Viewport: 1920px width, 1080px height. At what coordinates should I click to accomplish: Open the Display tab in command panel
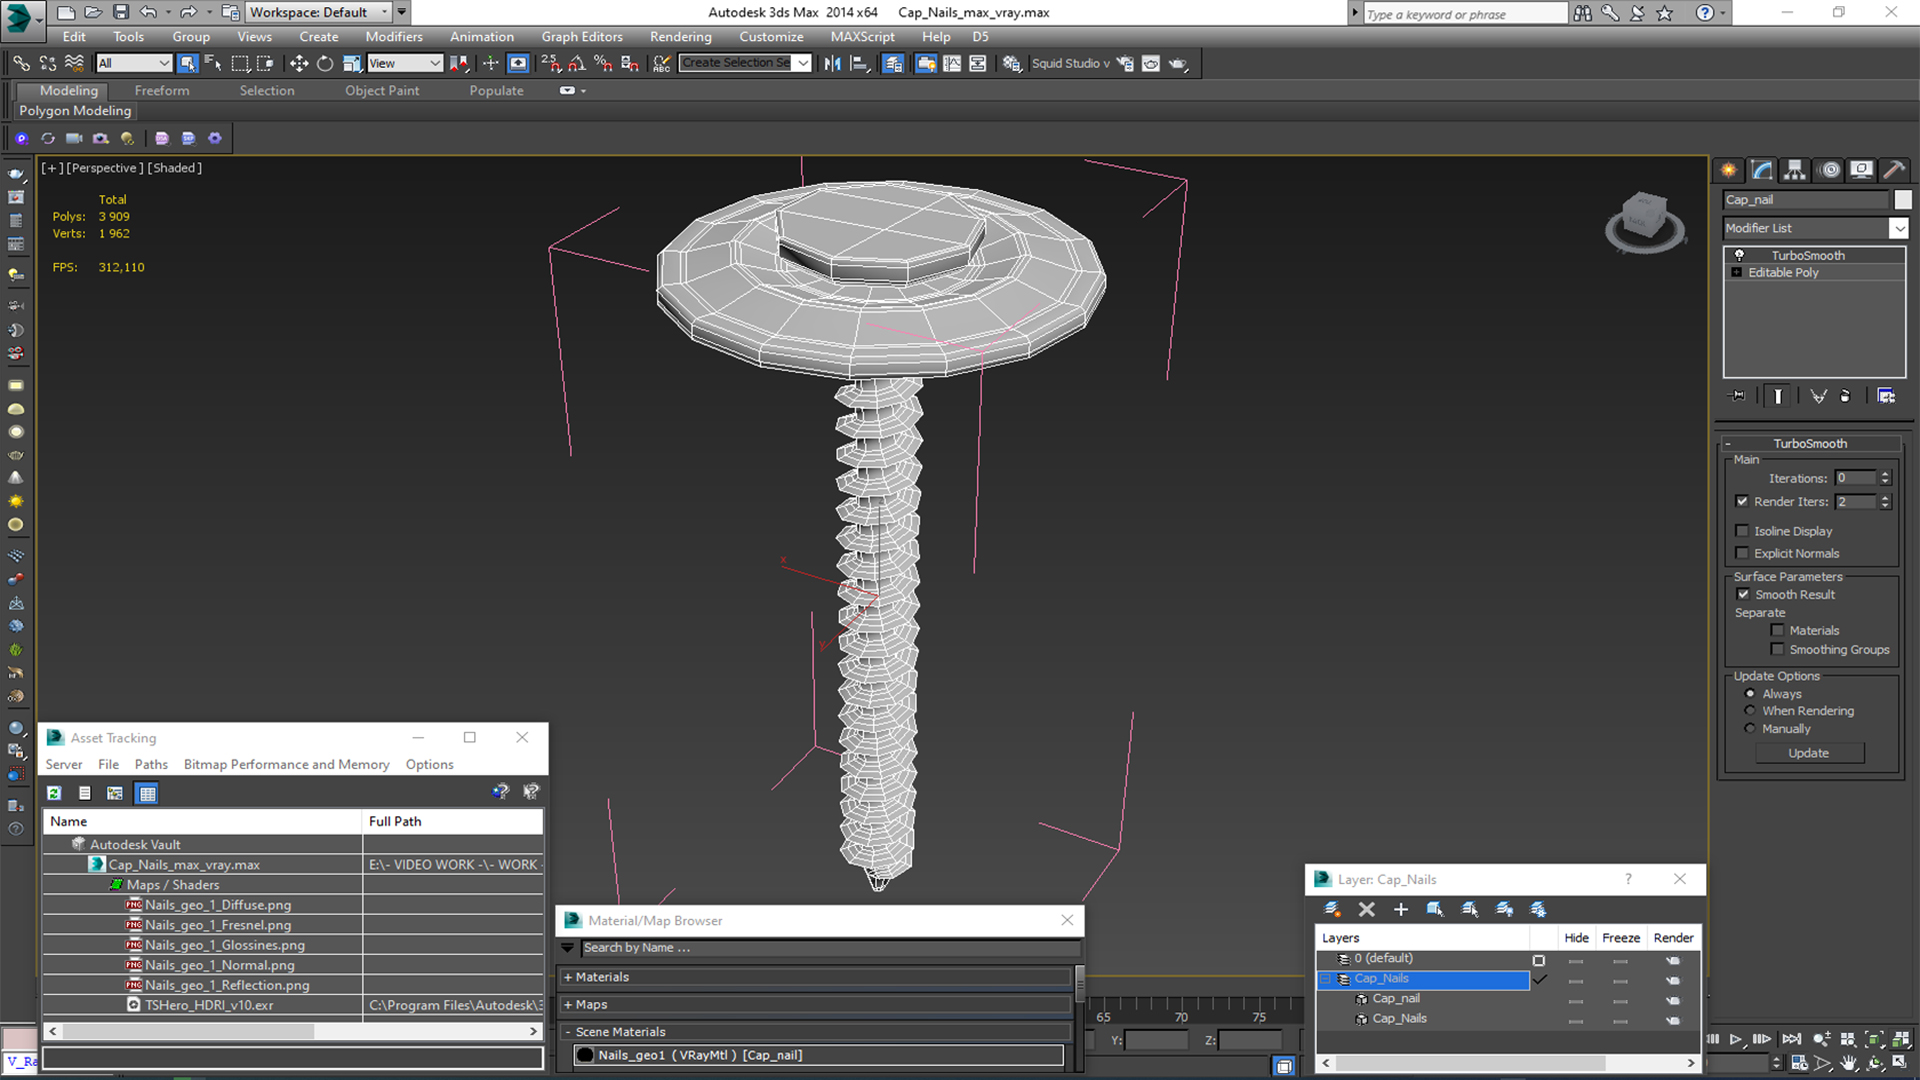[1861, 170]
